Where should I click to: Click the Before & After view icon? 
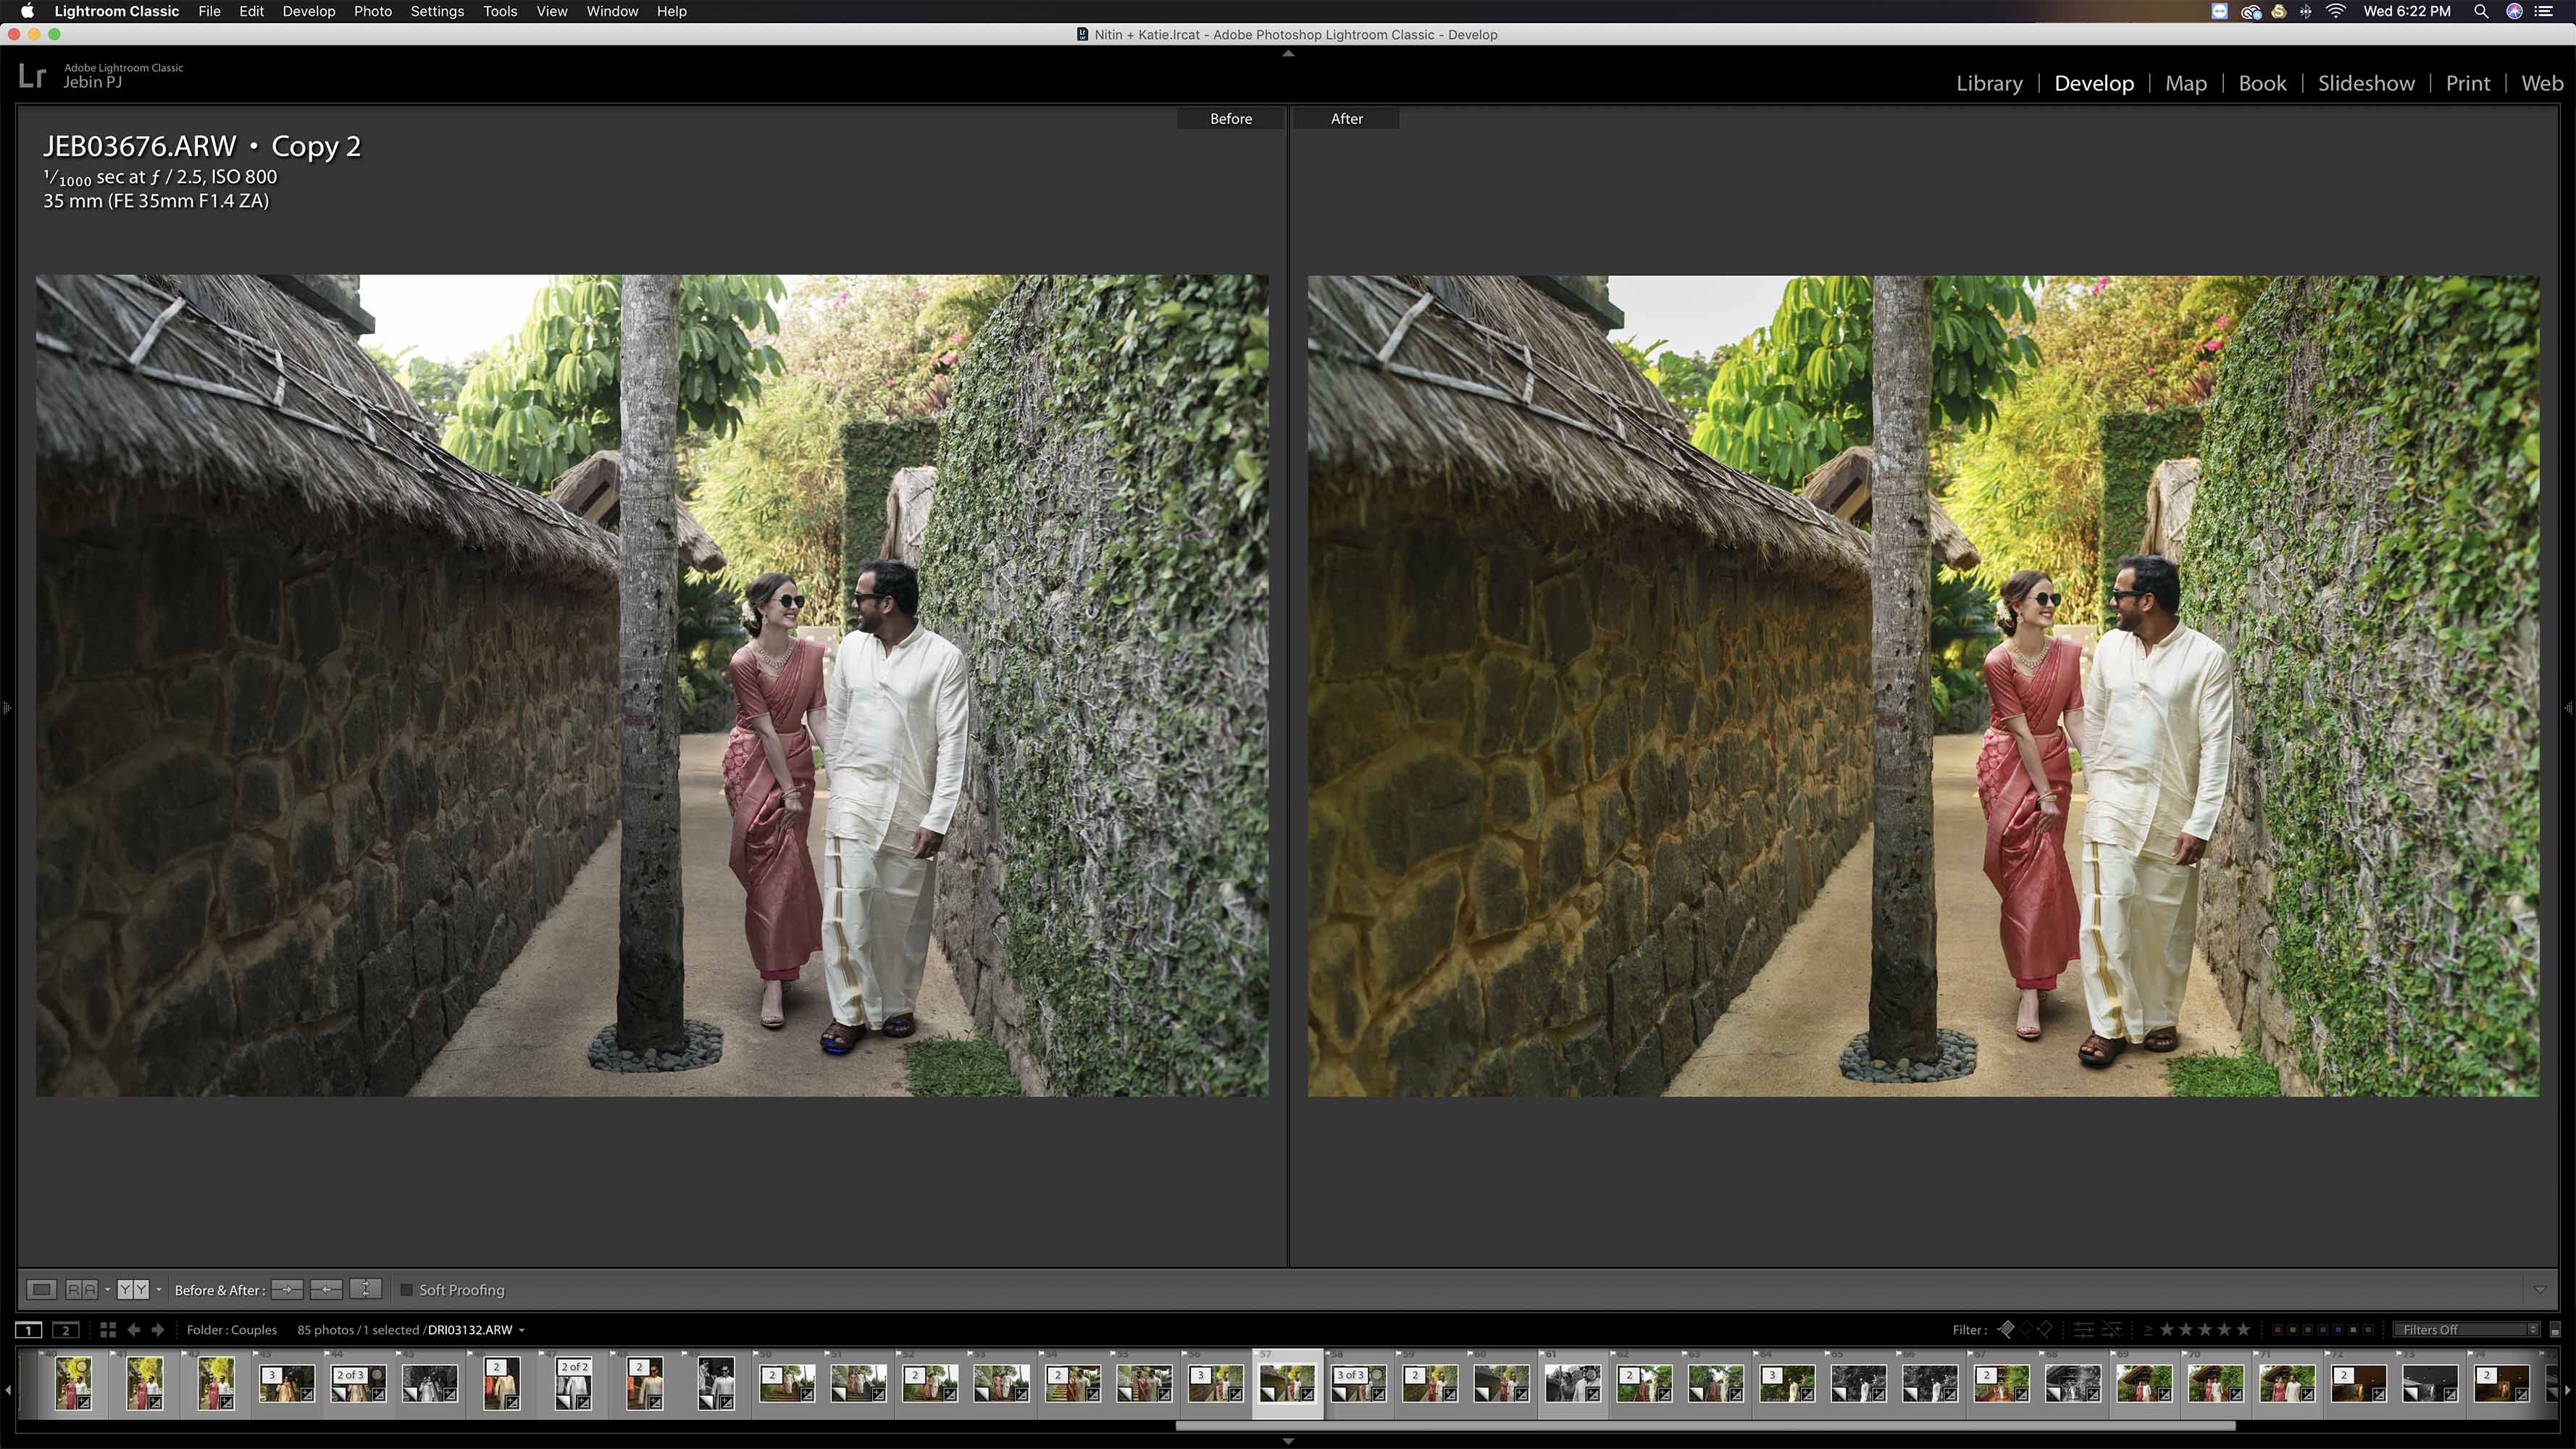click(133, 1288)
